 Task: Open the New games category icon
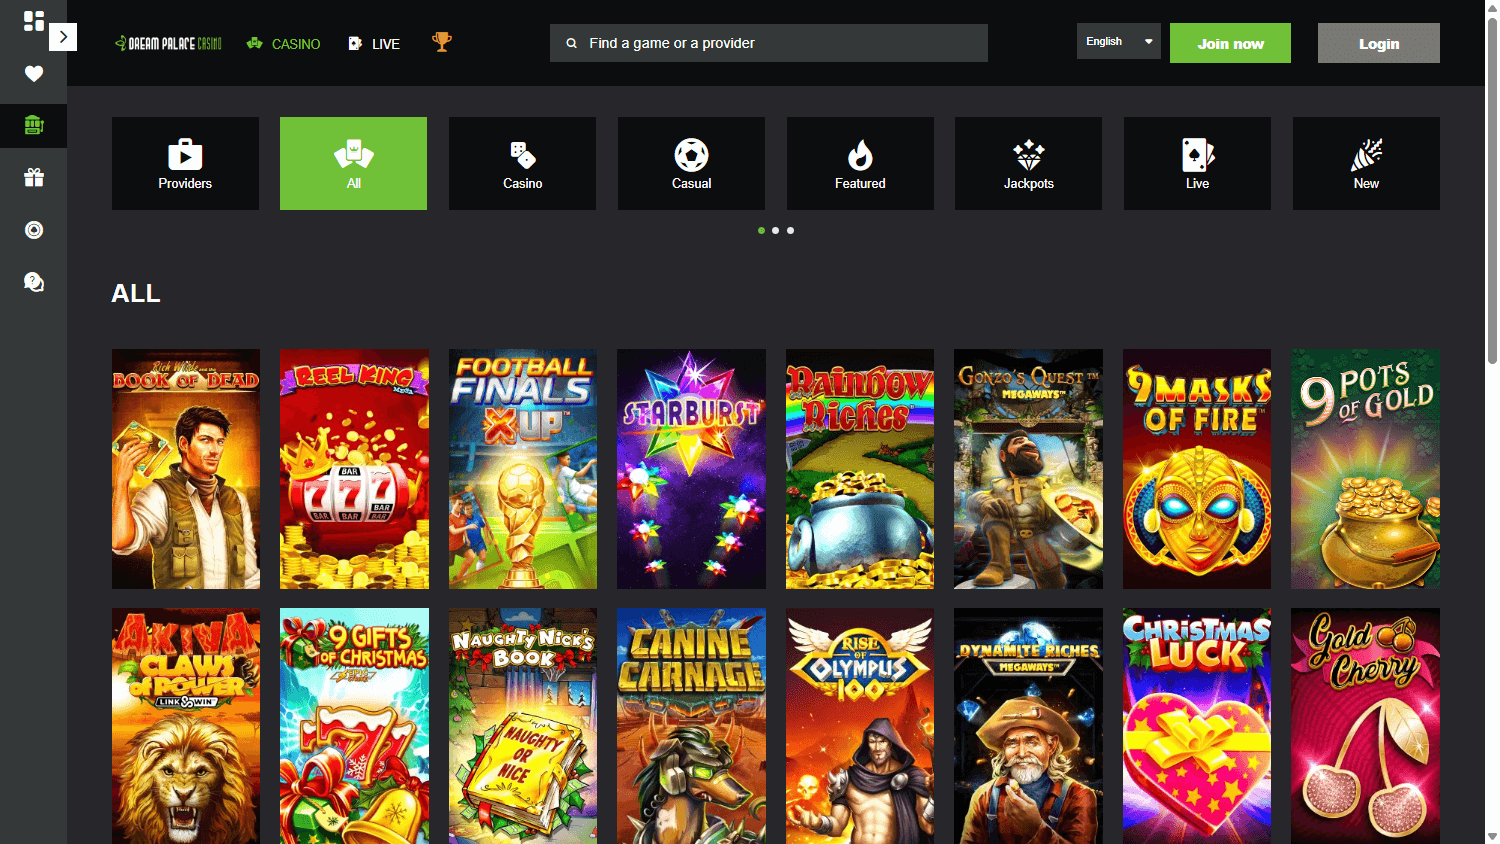pyautogui.click(x=1365, y=163)
